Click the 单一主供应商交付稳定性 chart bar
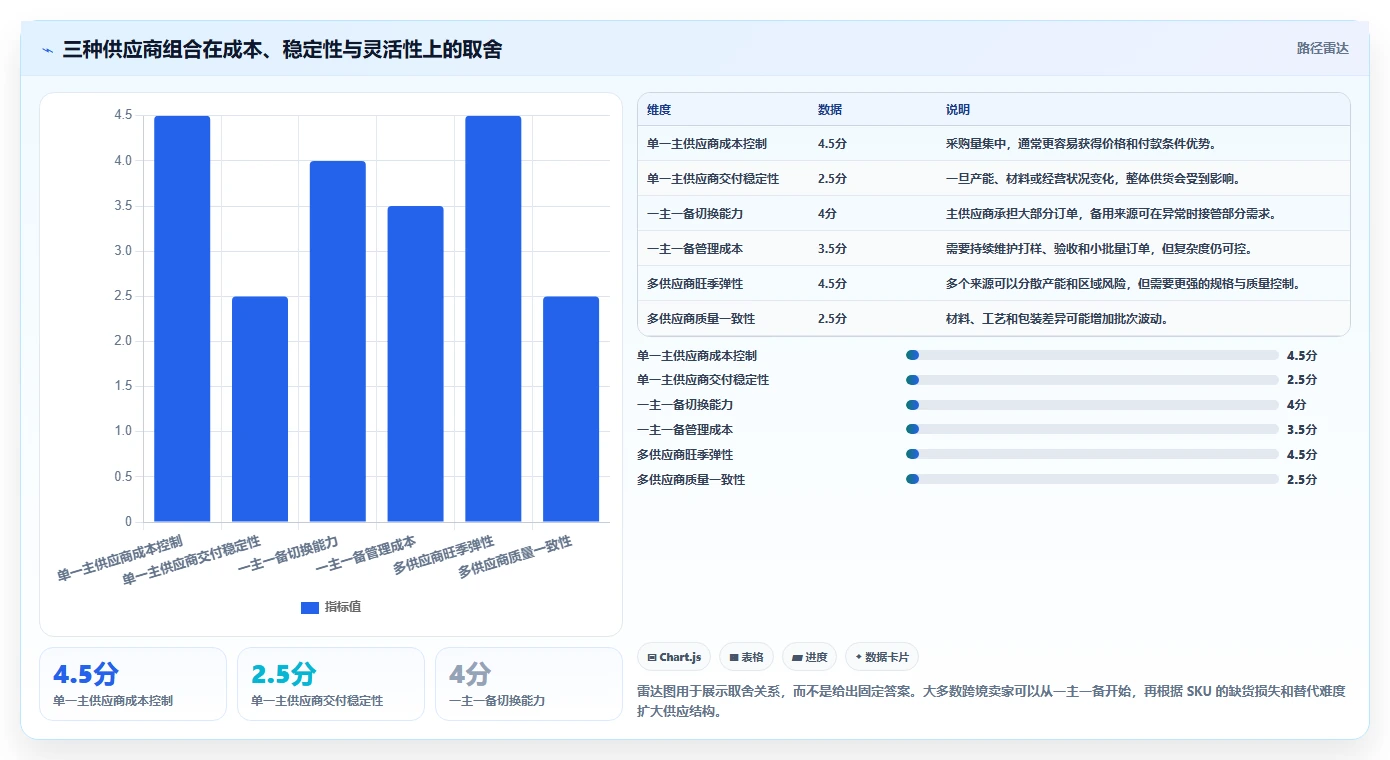This screenshot has width=1390, height=760. [260, 409]
